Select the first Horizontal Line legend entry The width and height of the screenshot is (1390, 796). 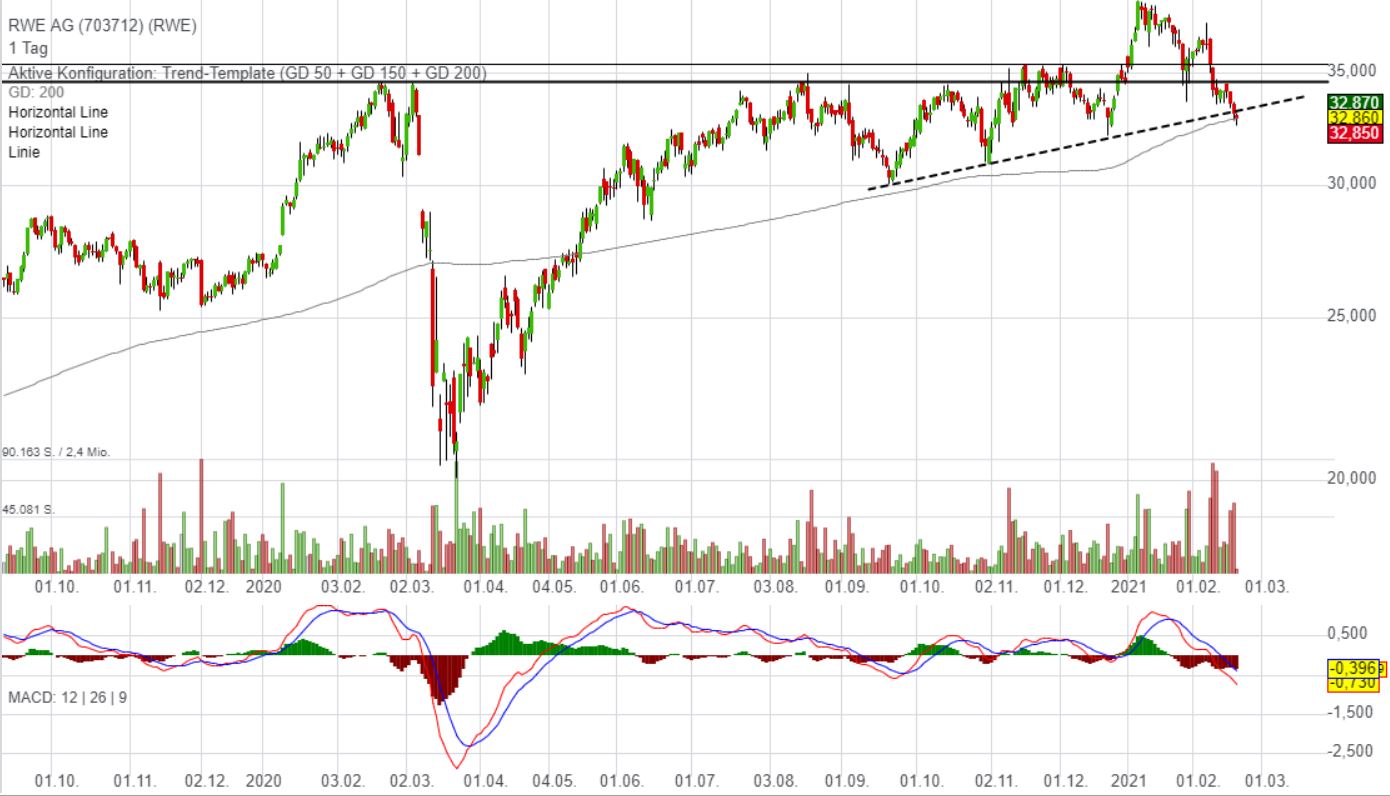point(58,112)
